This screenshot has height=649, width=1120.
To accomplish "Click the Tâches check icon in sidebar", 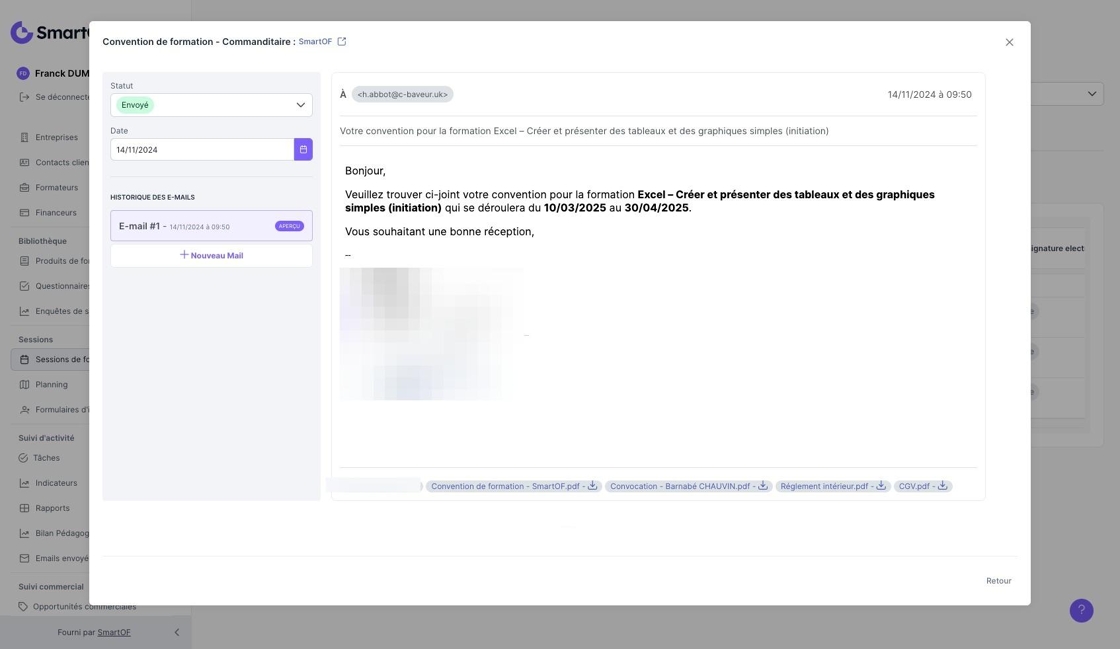I will pyautogui.click(x=23, y=458).
